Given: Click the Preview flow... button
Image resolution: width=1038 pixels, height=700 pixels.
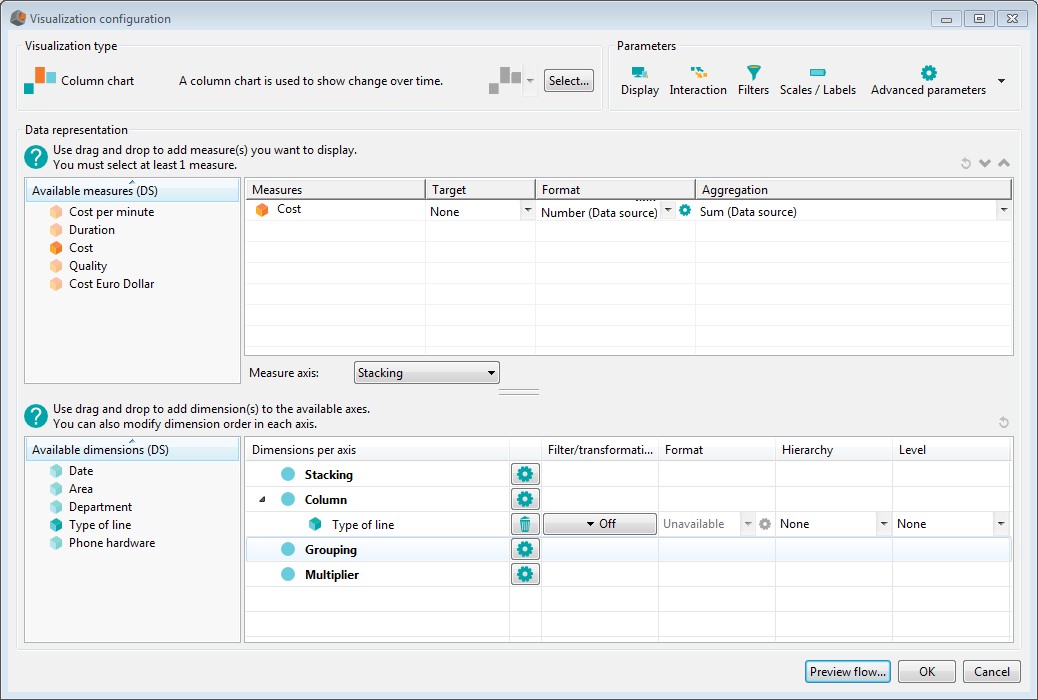Looking at the screenshot, I should coord(847,672).
